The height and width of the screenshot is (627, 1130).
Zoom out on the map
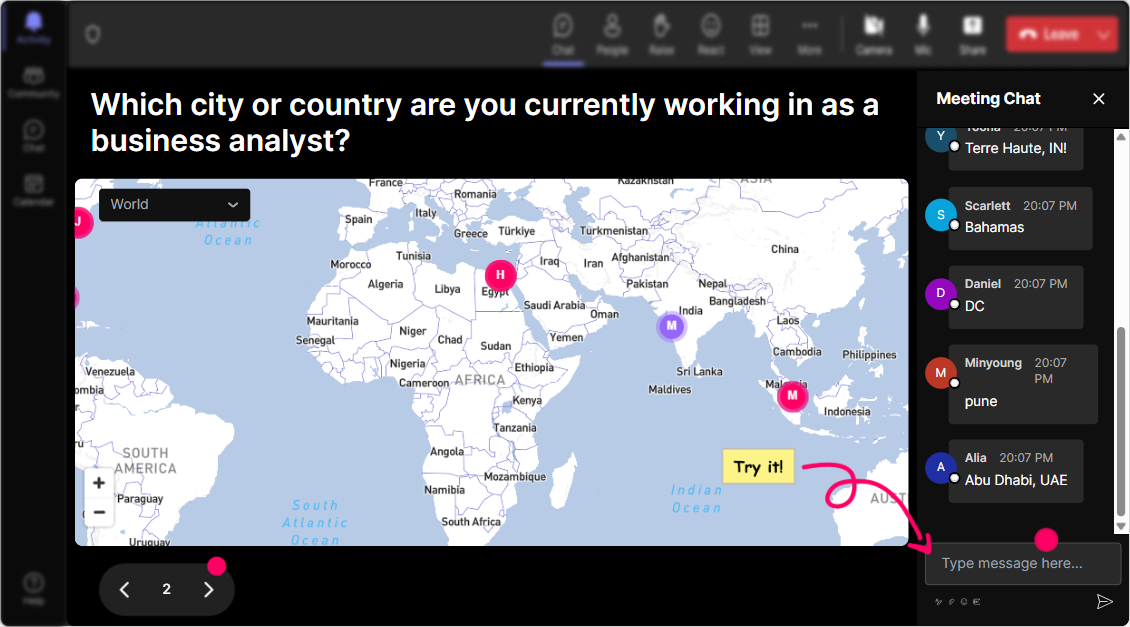[99, 512]
